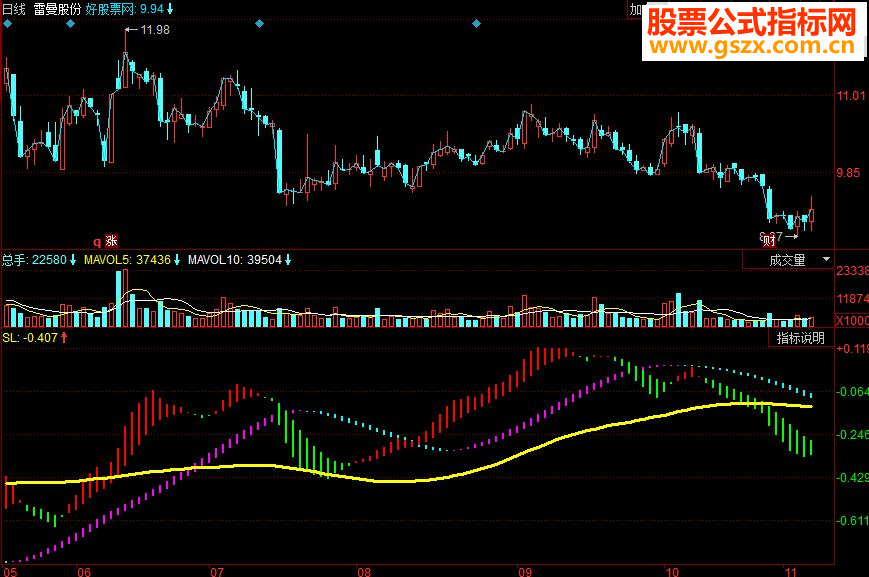Toggle the SL indicator line label

pyautogui.click(x=30, y=337)
